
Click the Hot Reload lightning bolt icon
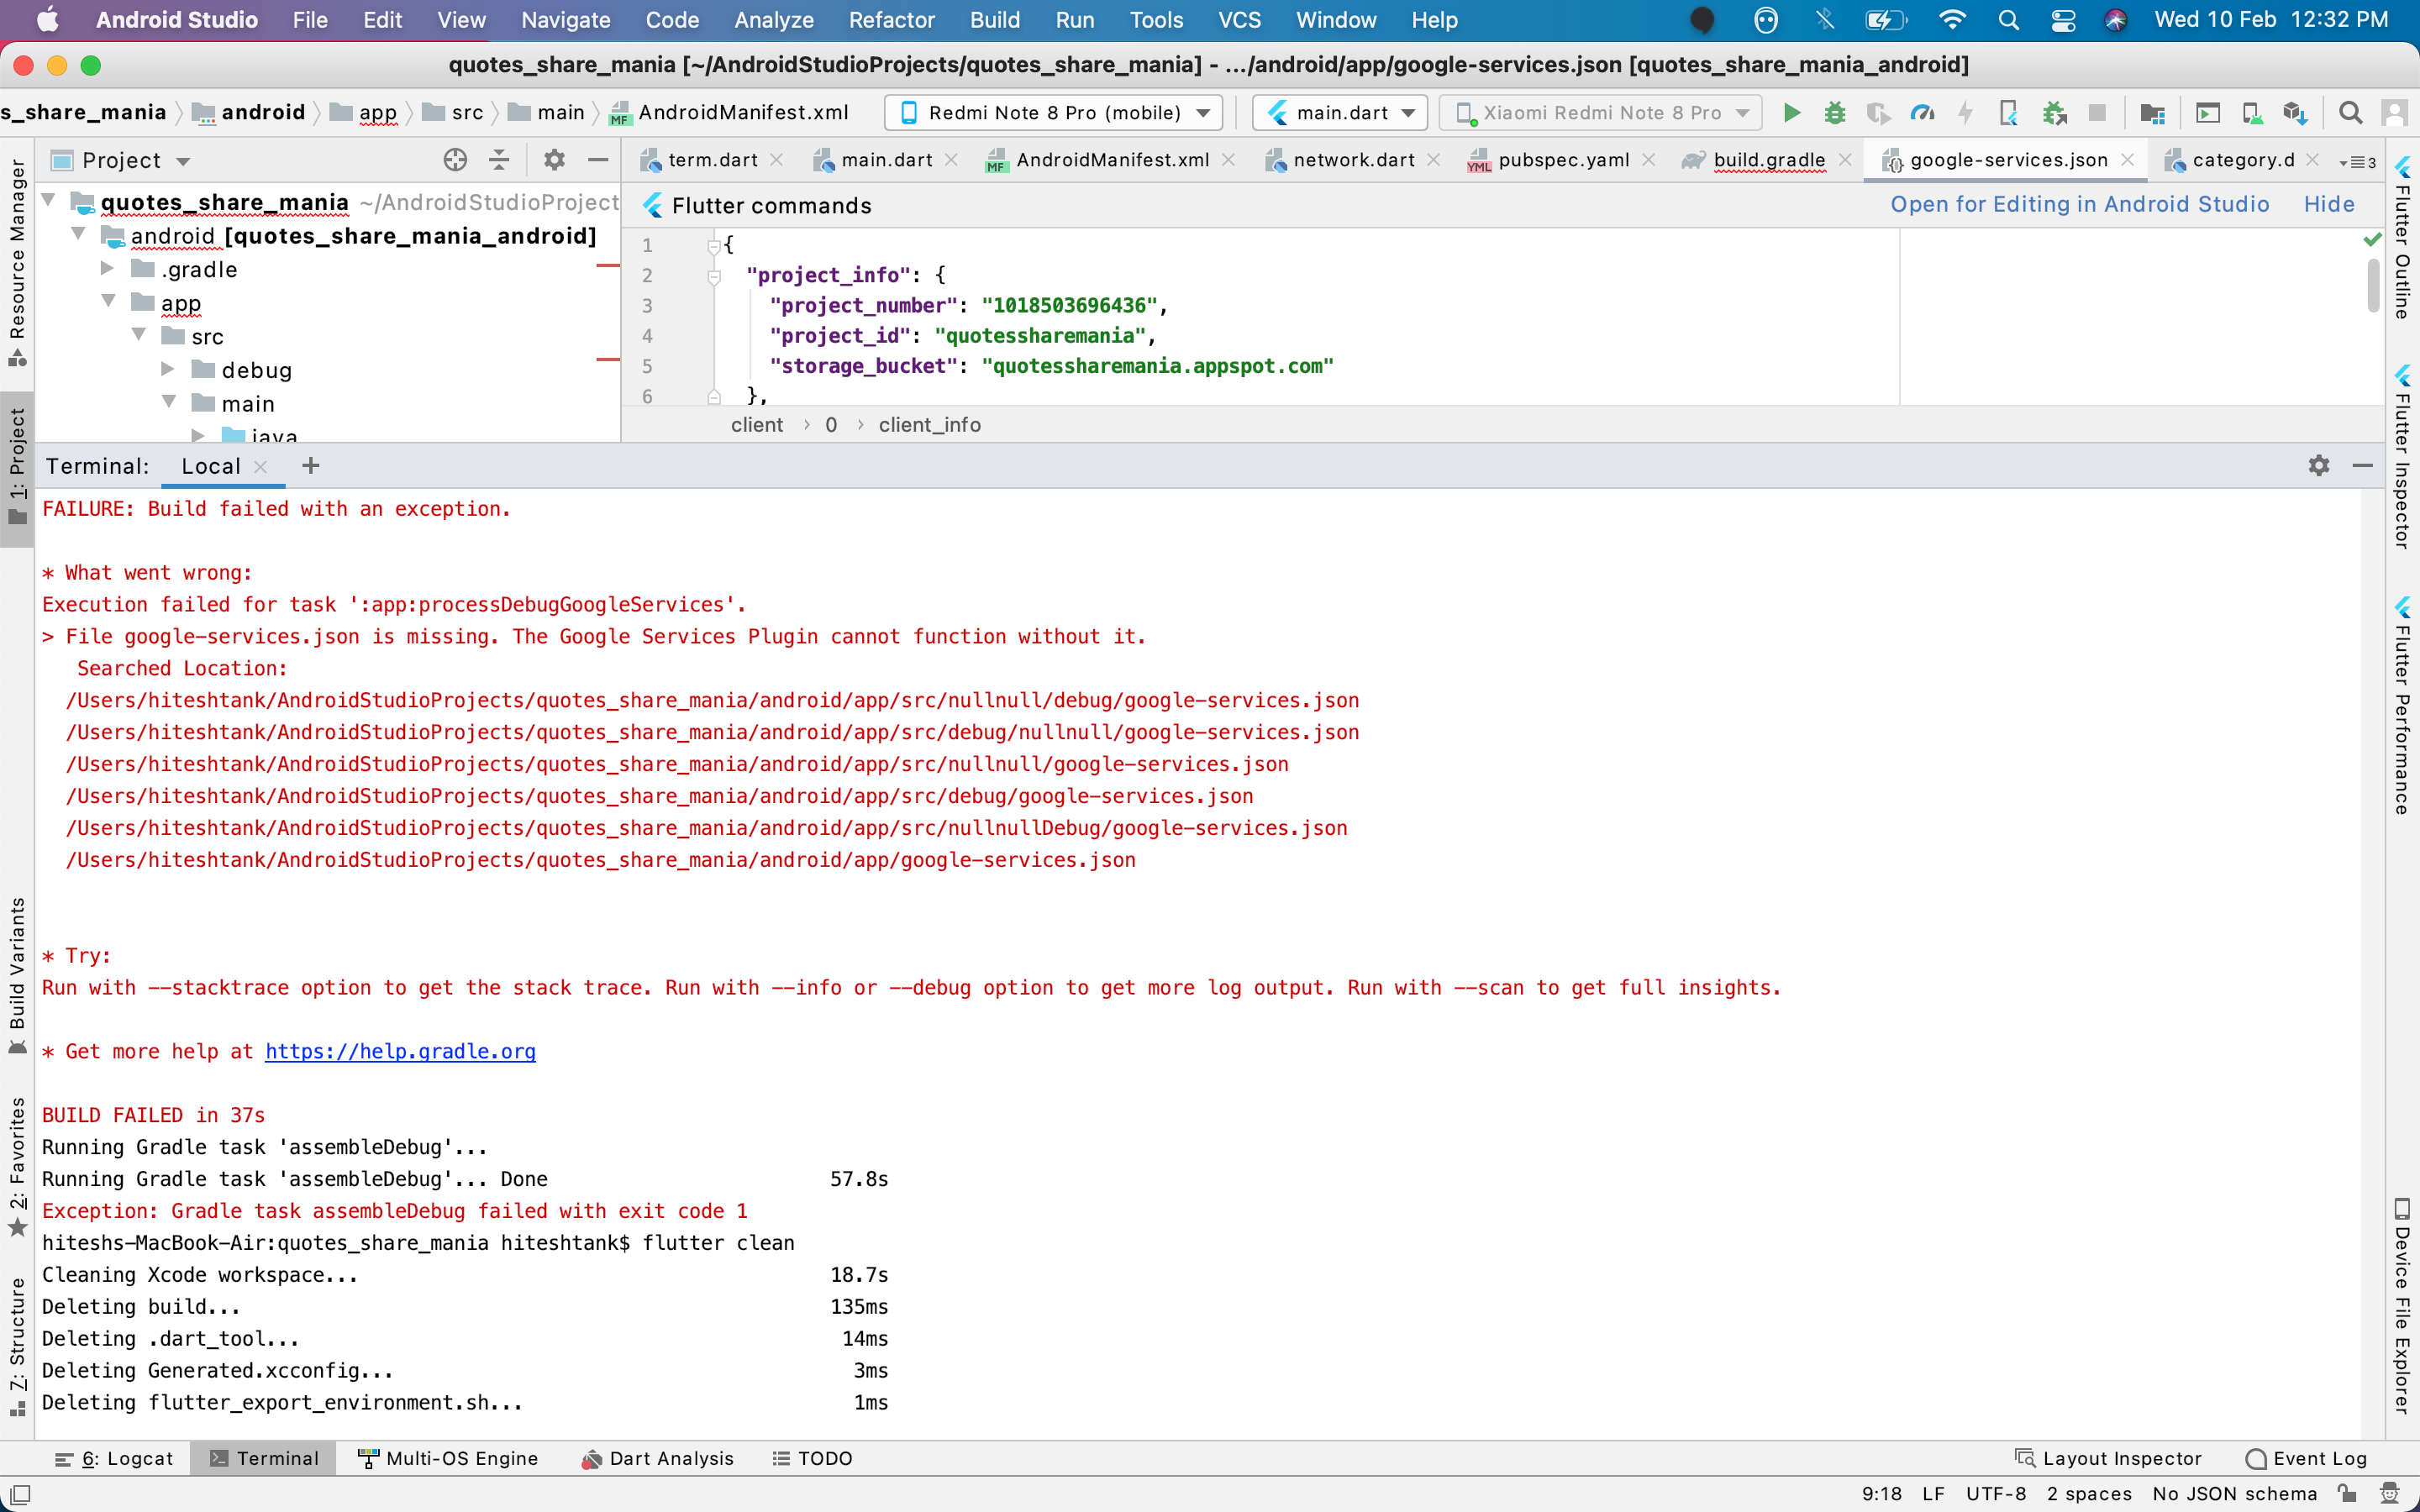[x=1965, y=112]
